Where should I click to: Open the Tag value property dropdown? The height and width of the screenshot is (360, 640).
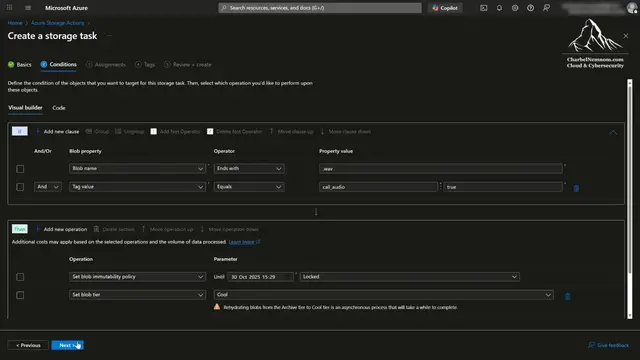137,187
